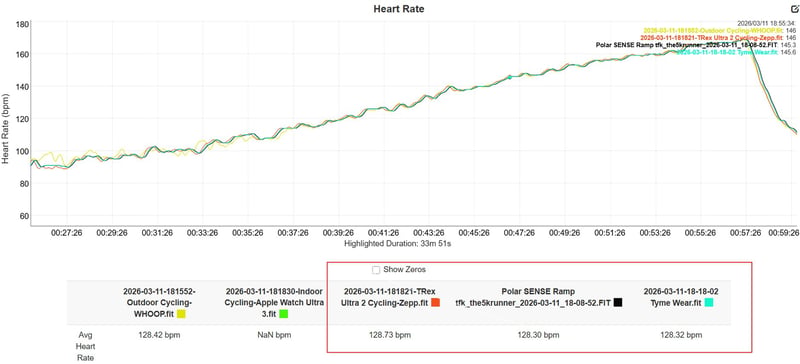
Task: Select the Indoor Cycling-Apple Watch Ultra 3.fit header
Action: click(274, 303)
